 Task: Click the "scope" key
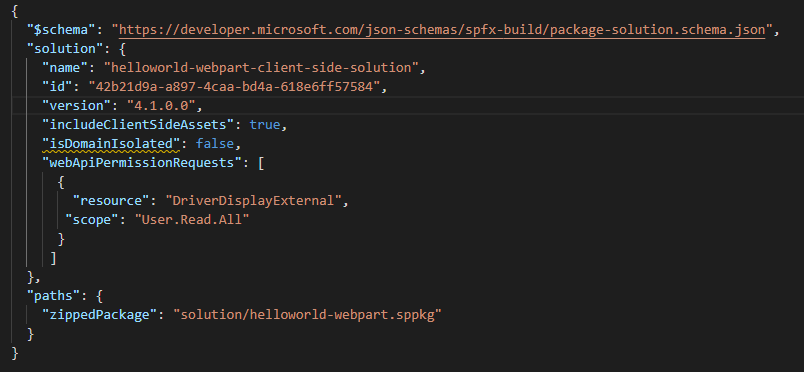click(92, 220)
